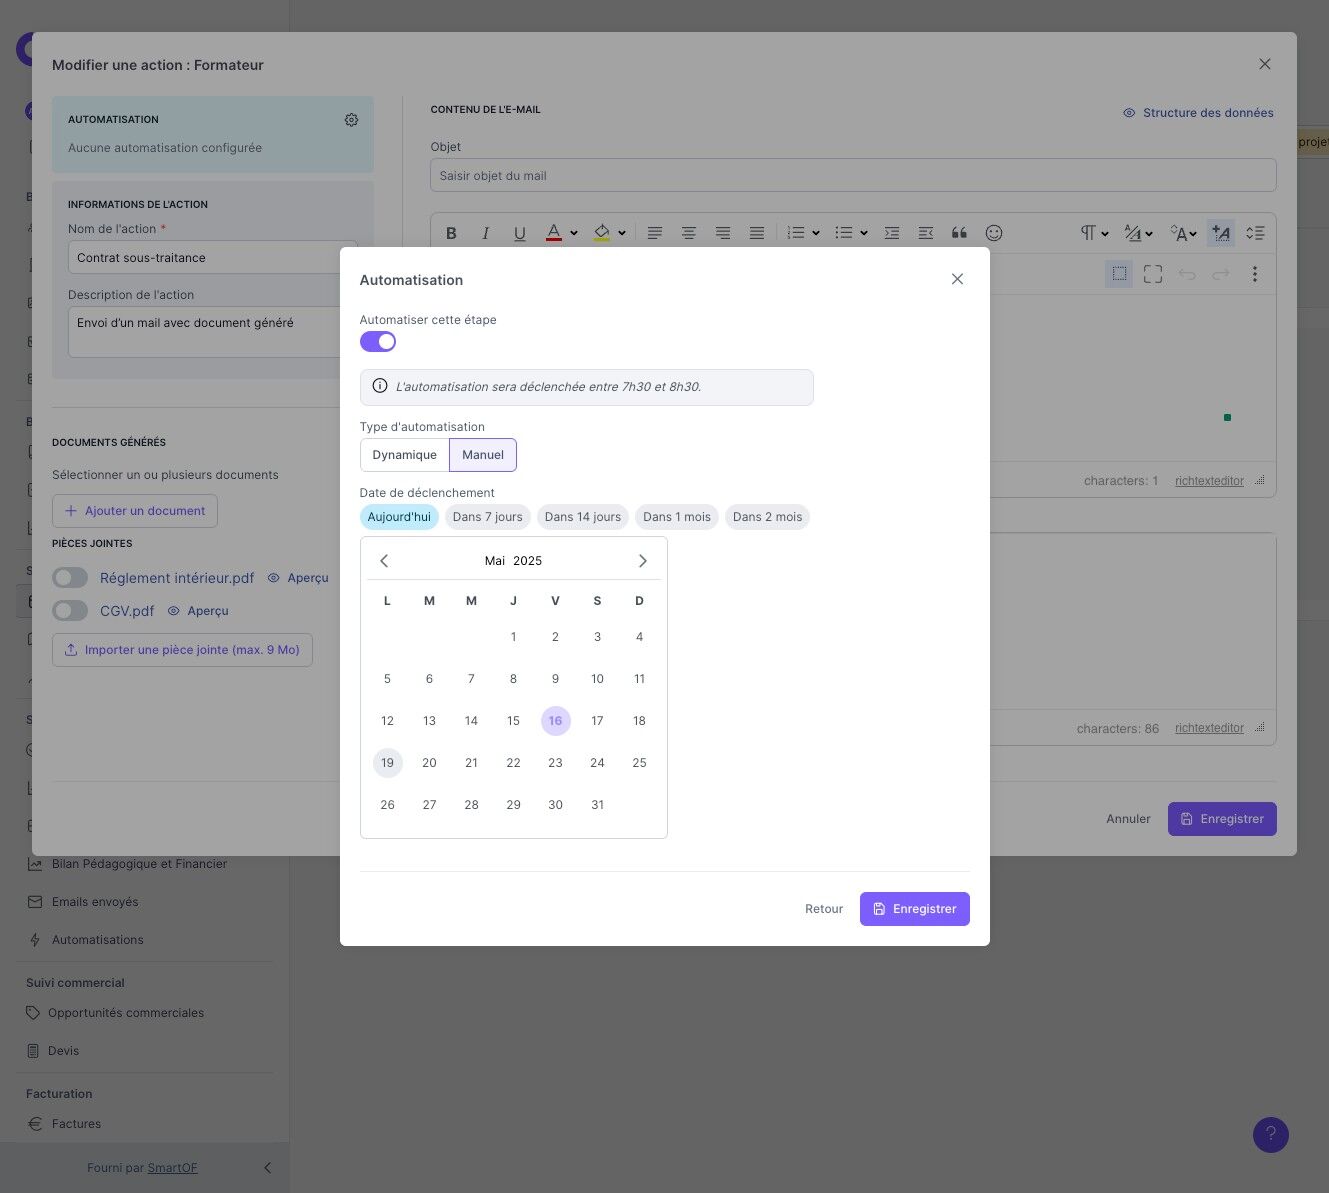The width and height of the screenshot is (1329, 1193).
Task: Click the Objet mail subject field
Action: click(853, 175)
